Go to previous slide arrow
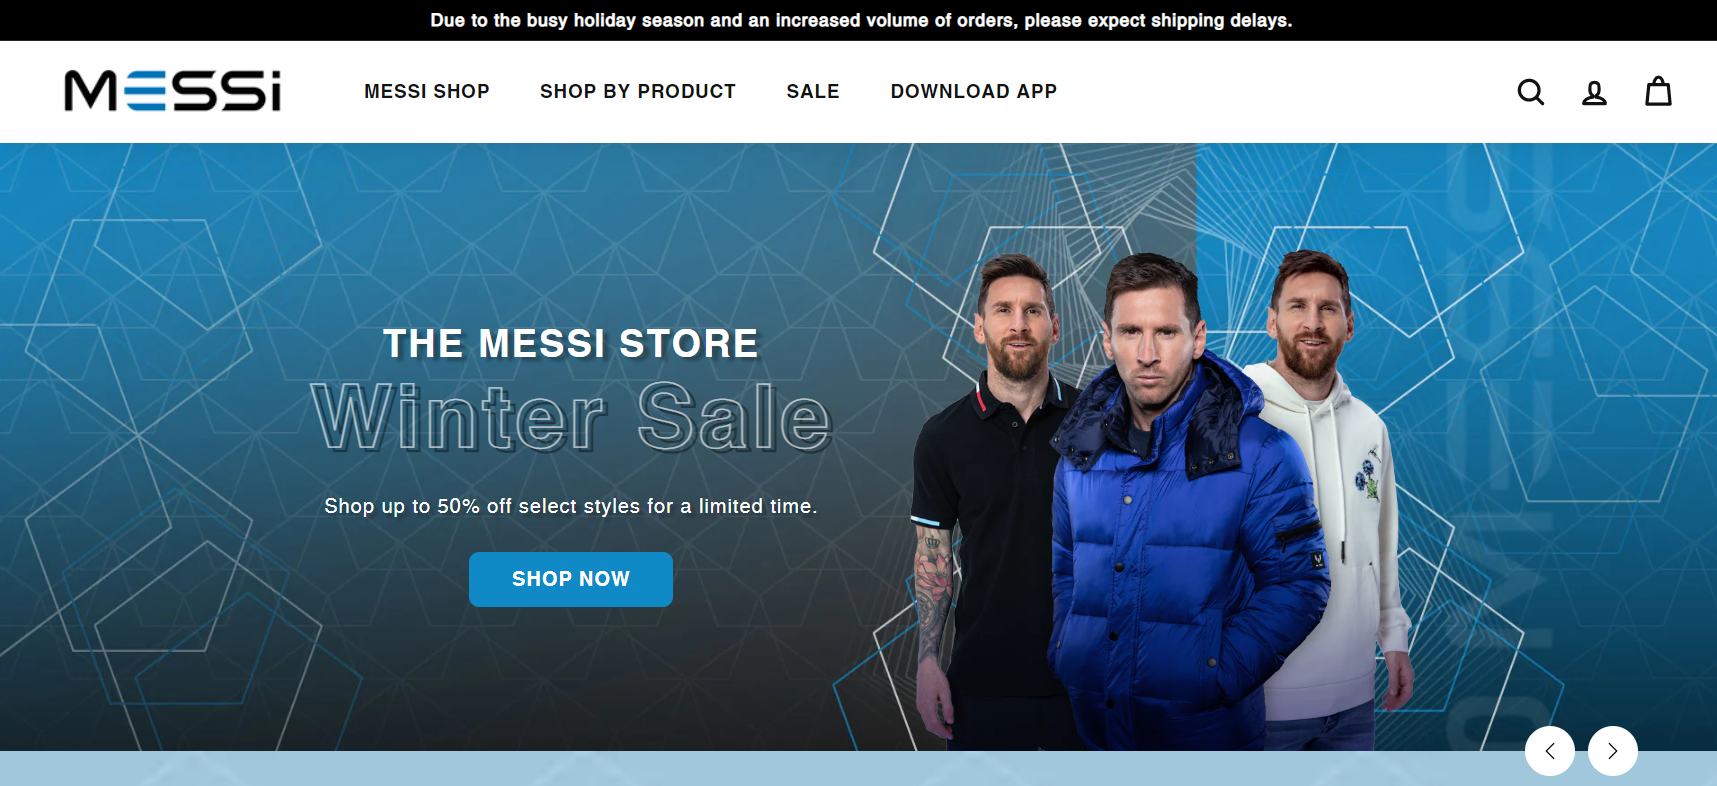 point(1550,751)
